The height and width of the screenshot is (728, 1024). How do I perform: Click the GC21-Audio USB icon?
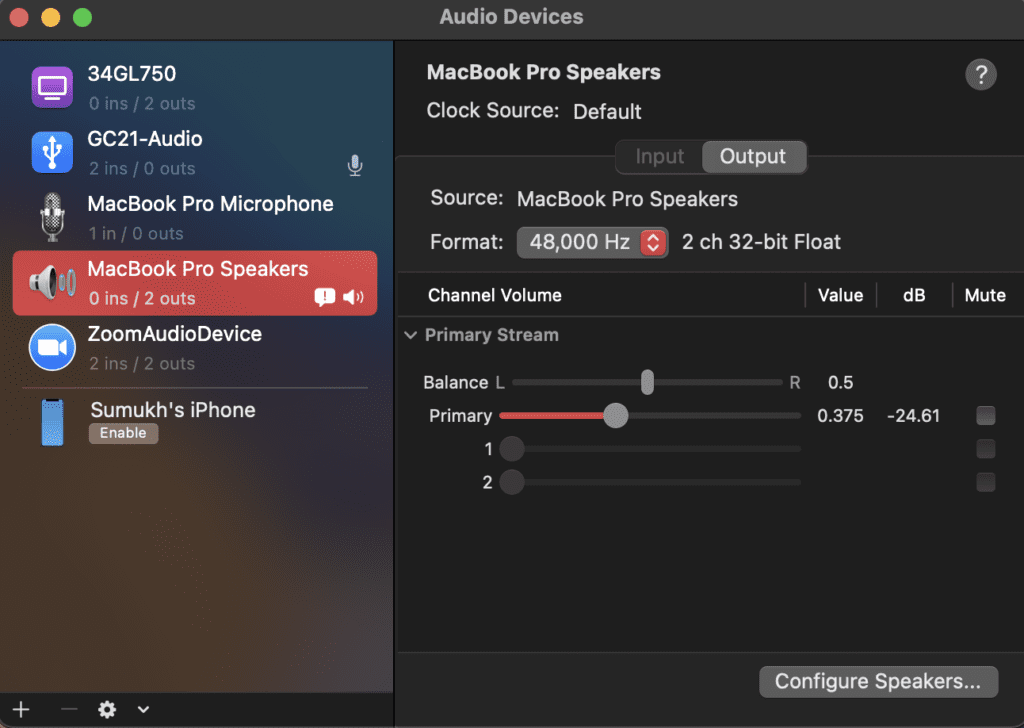[52, 152]
